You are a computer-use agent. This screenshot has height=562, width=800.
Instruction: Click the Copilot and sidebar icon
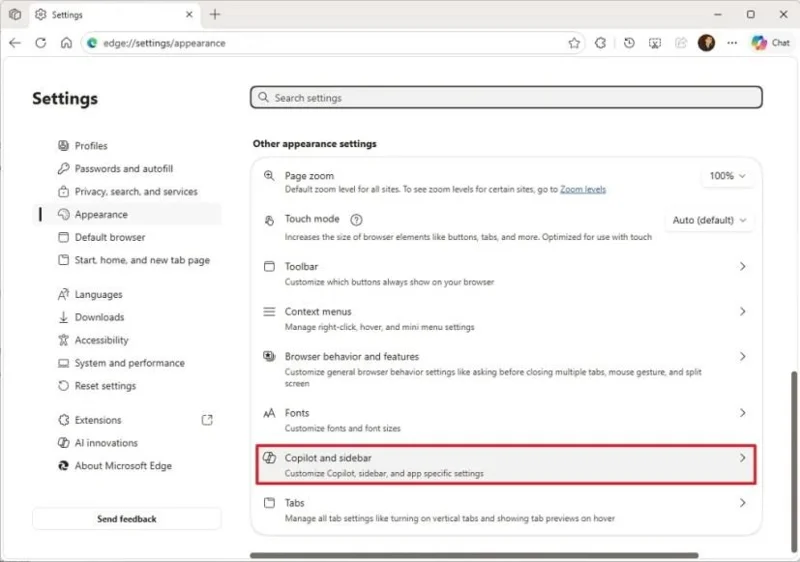pos(269,458)
